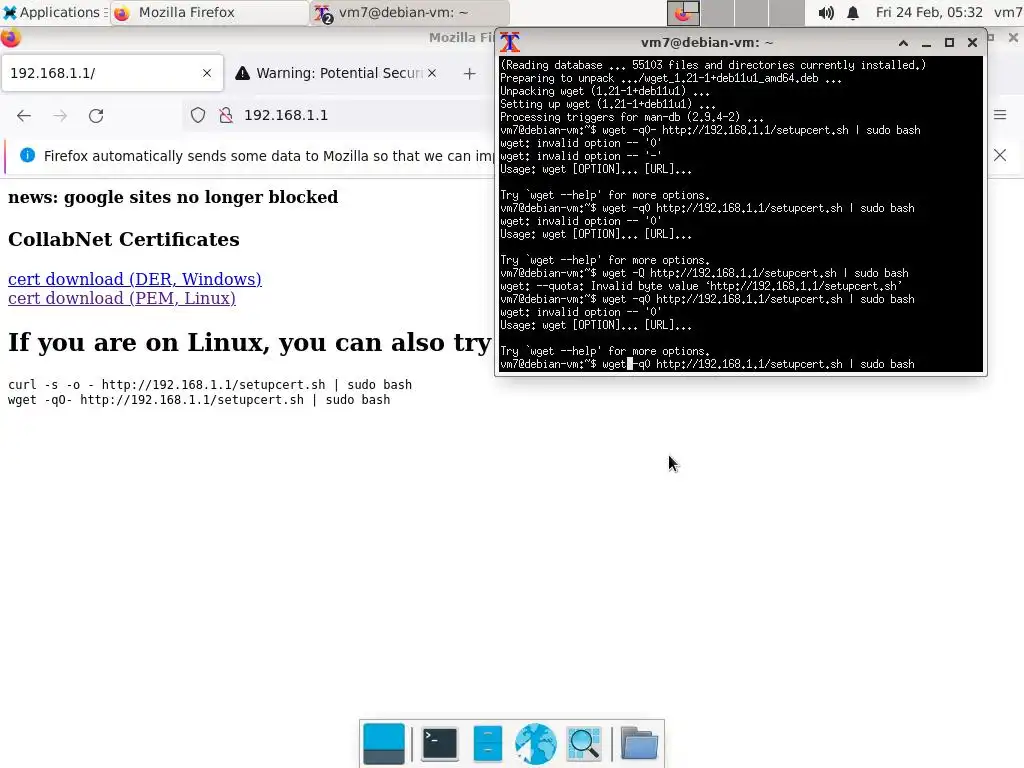Image resolution: width=1024 pixels, height=768 pixels.
Task: Open Application Finder magnifier dock icon
Action: click(x=584, y=744)
